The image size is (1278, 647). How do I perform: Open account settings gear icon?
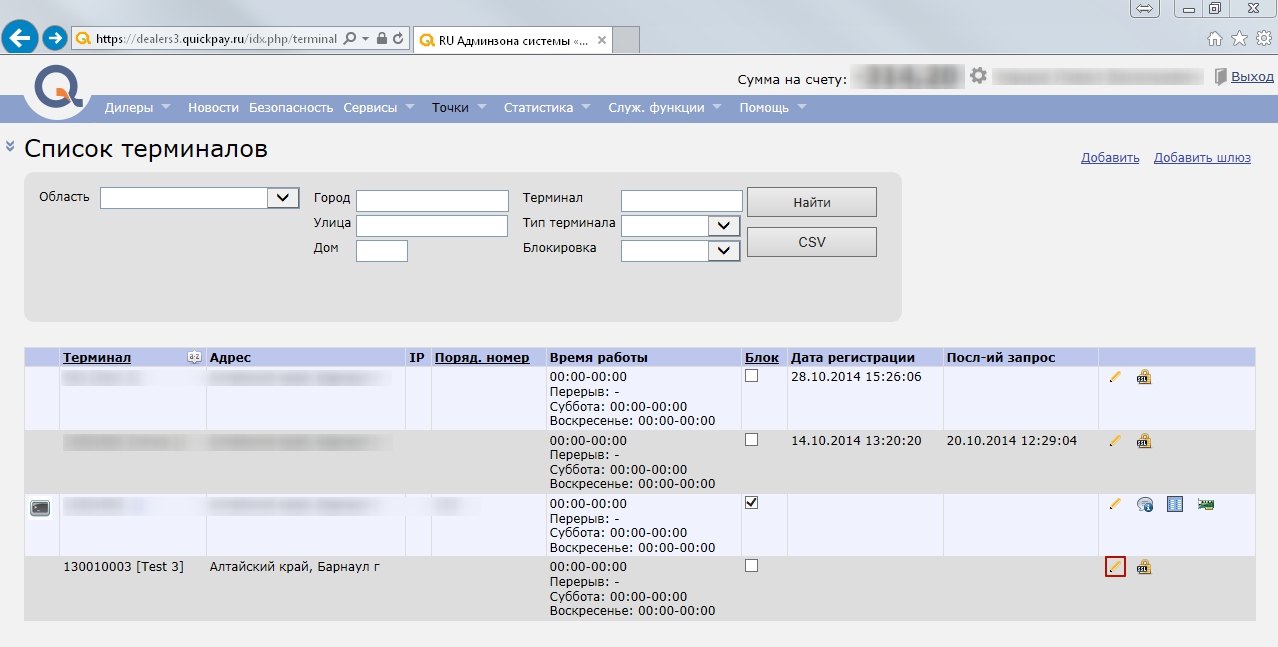coord(978,76)
